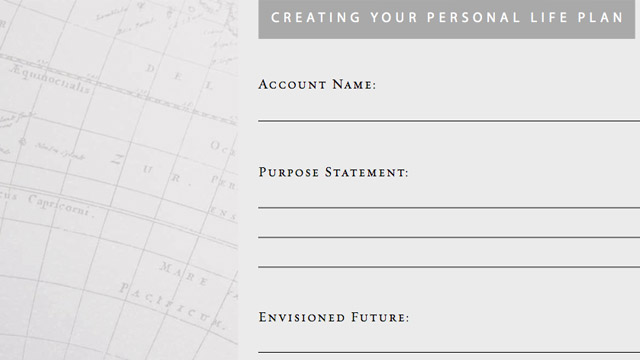This screenshot has width=640, height=360.
Task: Click the Equinoctialis text on the map
Action: tap(50, 79)
